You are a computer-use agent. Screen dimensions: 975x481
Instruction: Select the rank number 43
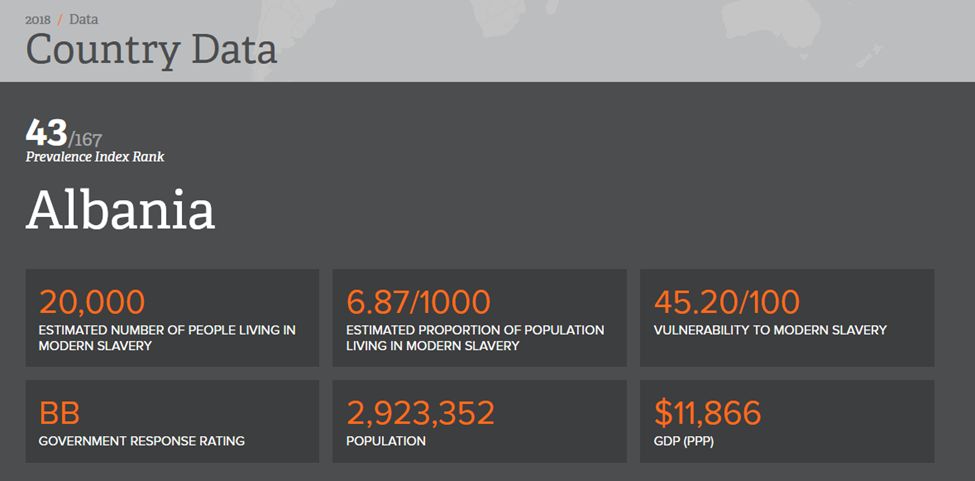pyautogui.click(x=46, y=133)
